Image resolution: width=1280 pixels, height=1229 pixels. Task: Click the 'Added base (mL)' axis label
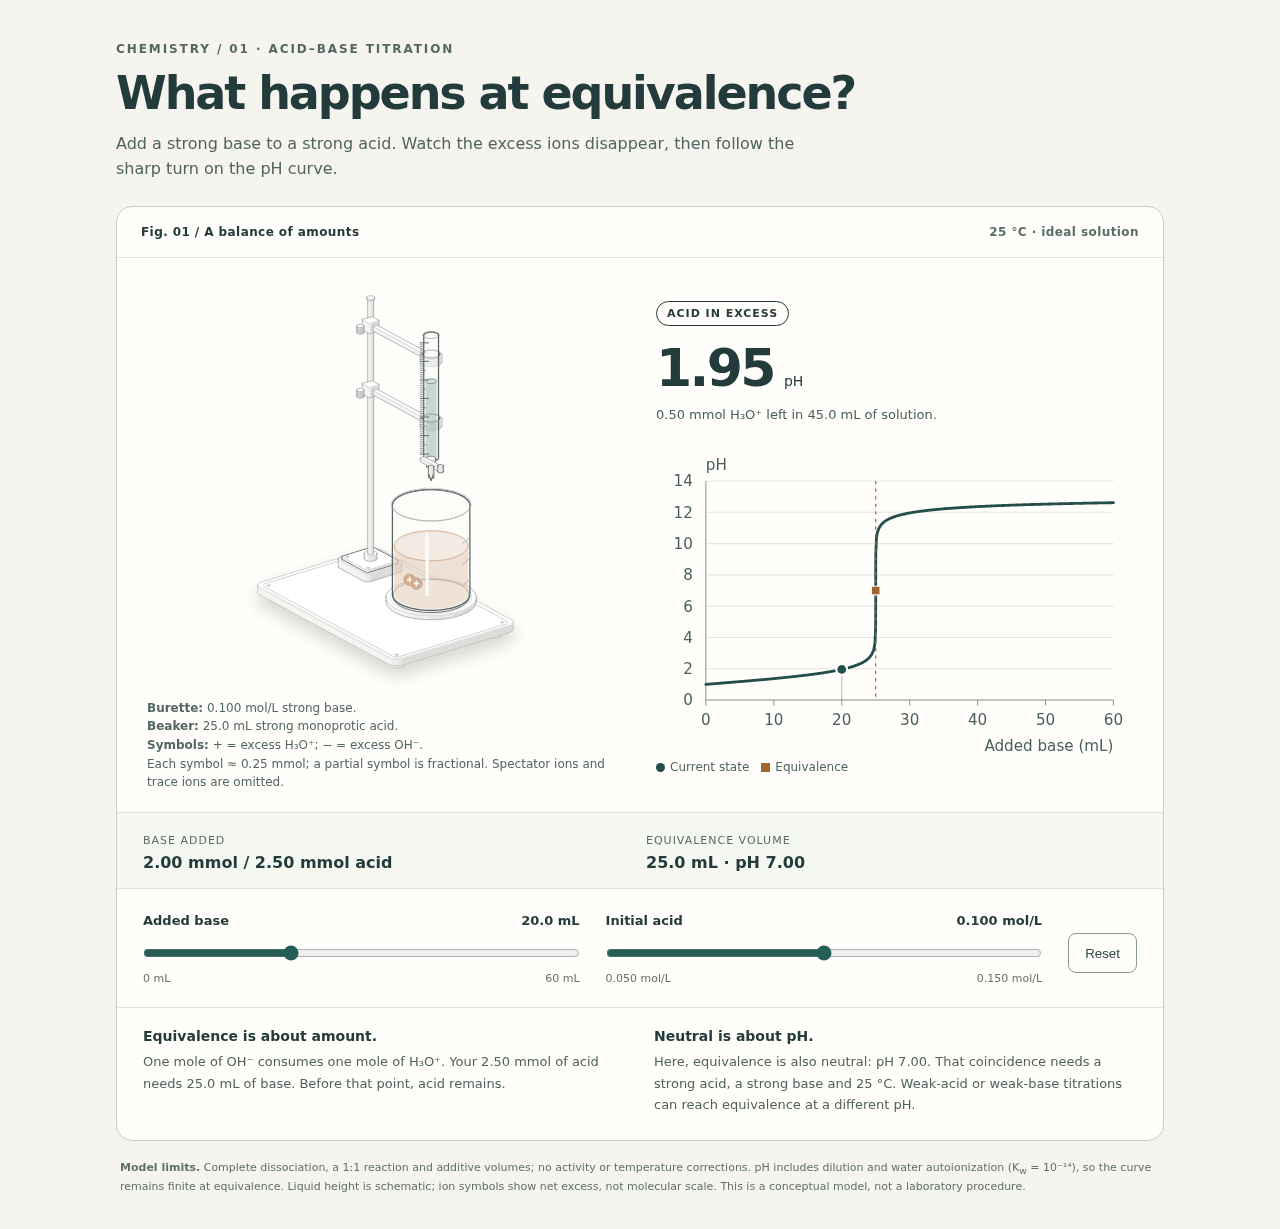pyautogui.click(x=1048, y=746)
